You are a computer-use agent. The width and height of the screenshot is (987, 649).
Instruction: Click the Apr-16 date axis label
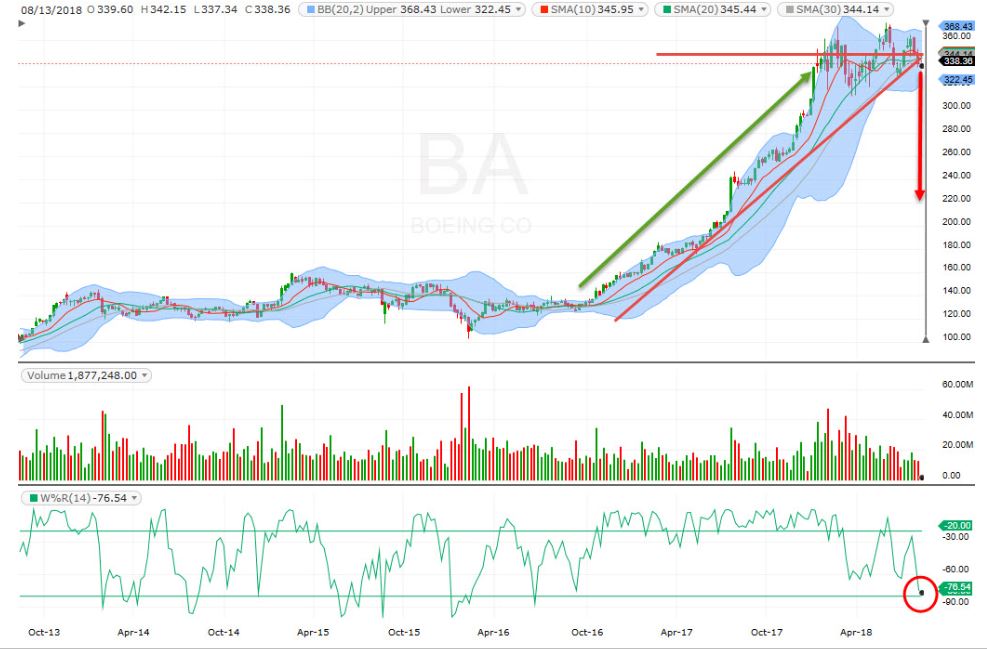493,632
